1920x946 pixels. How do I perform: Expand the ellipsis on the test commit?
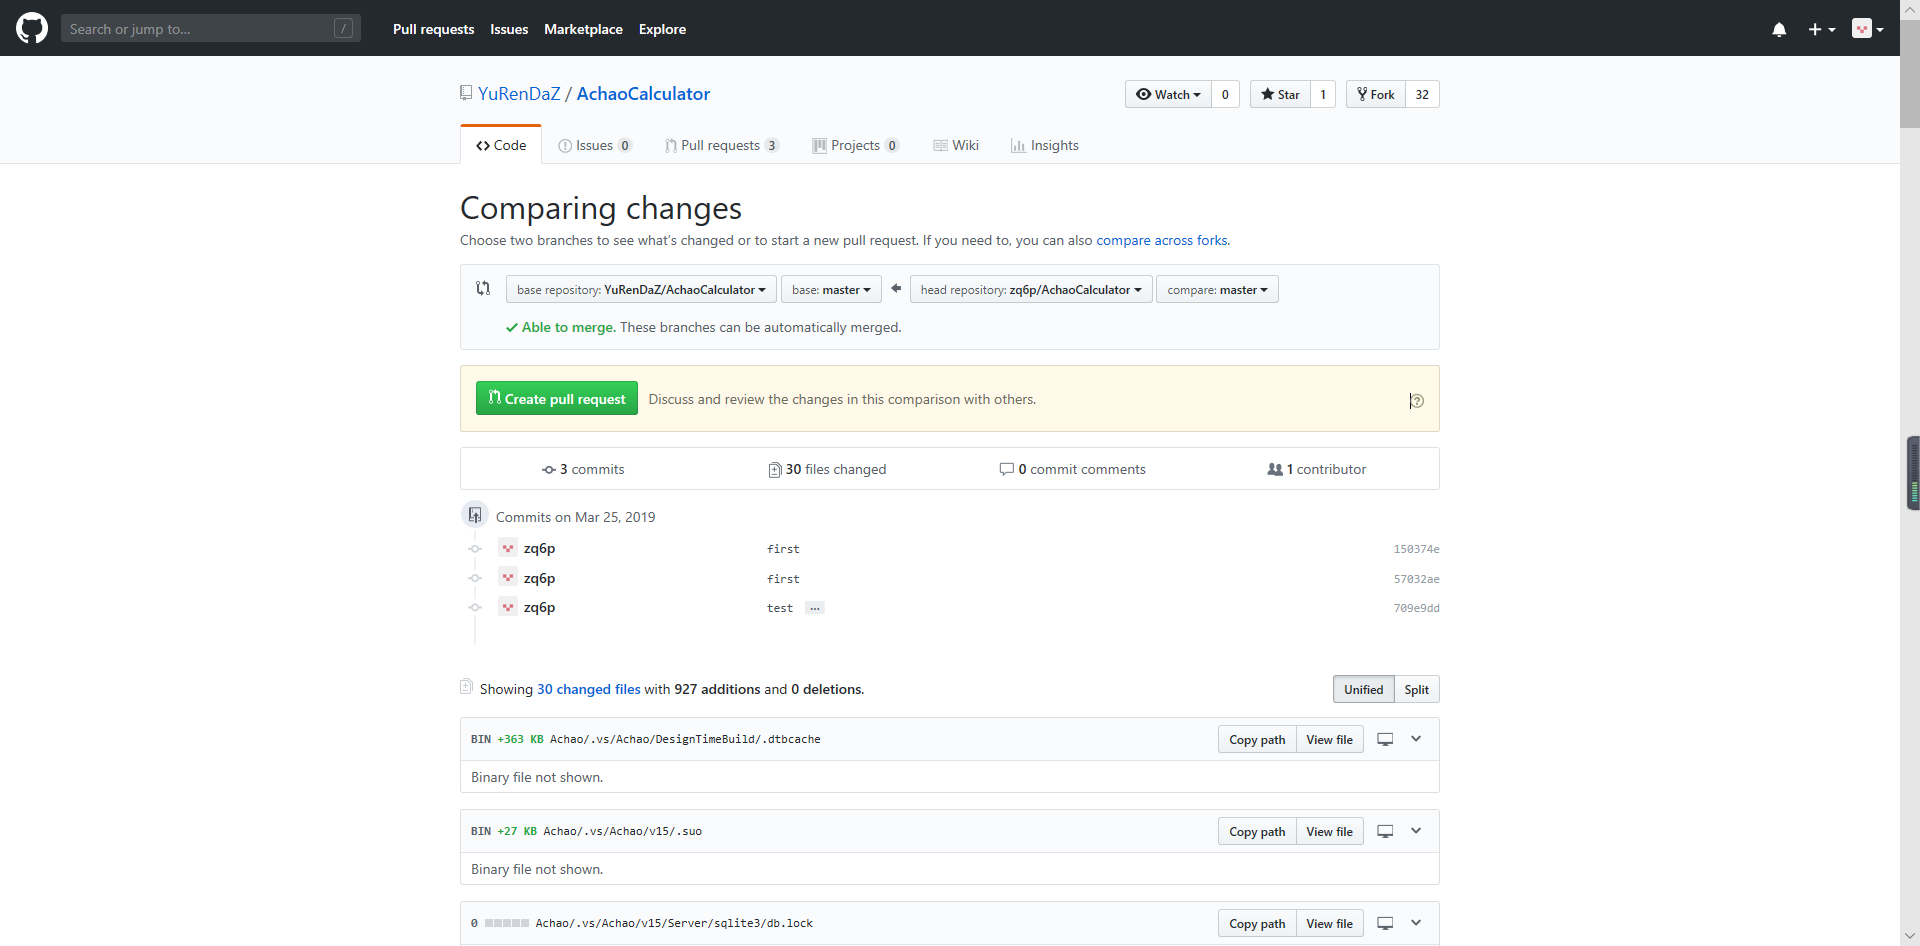(815, 608)
